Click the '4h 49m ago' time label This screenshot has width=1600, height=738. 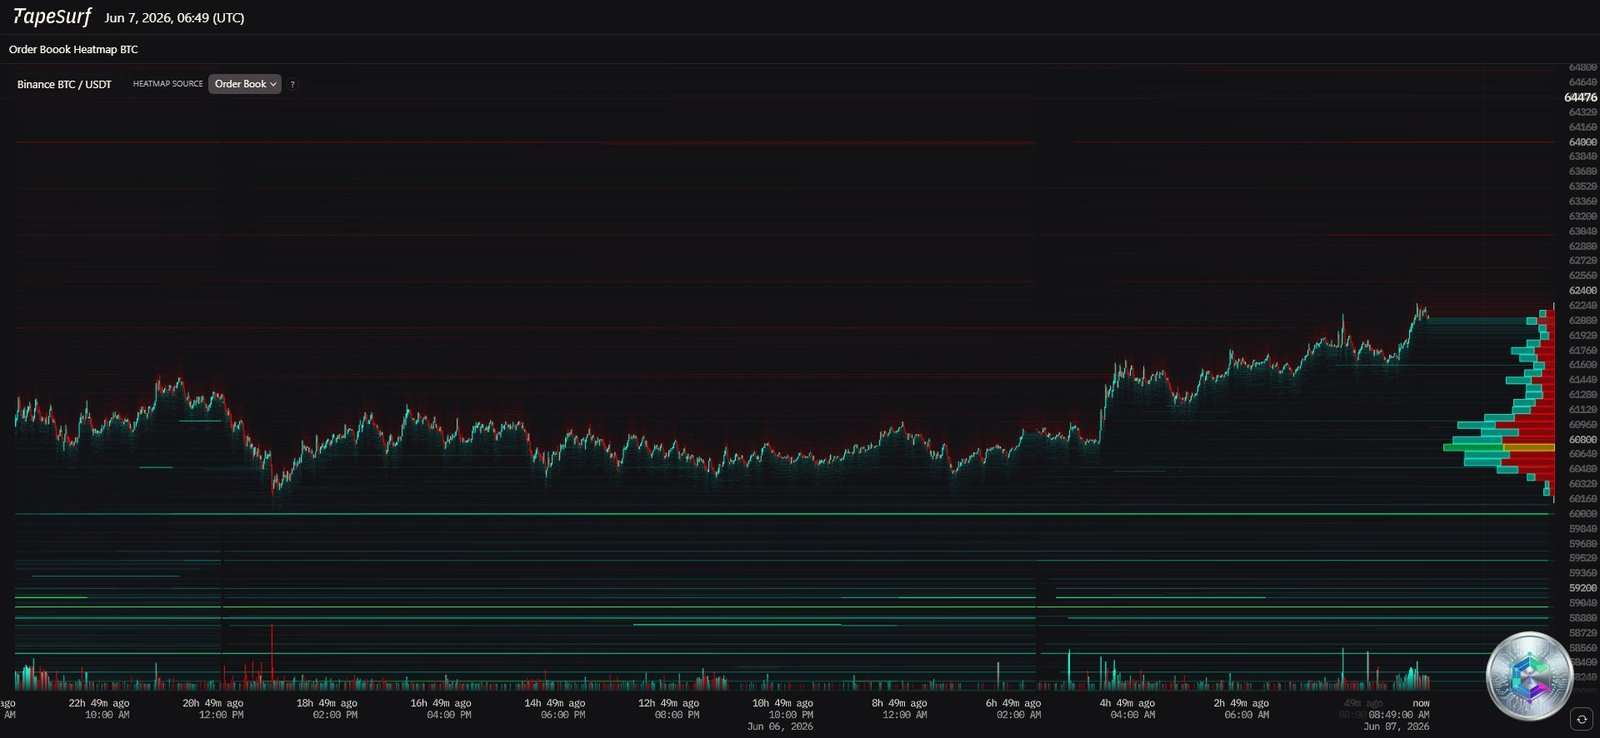[1127, 703]
